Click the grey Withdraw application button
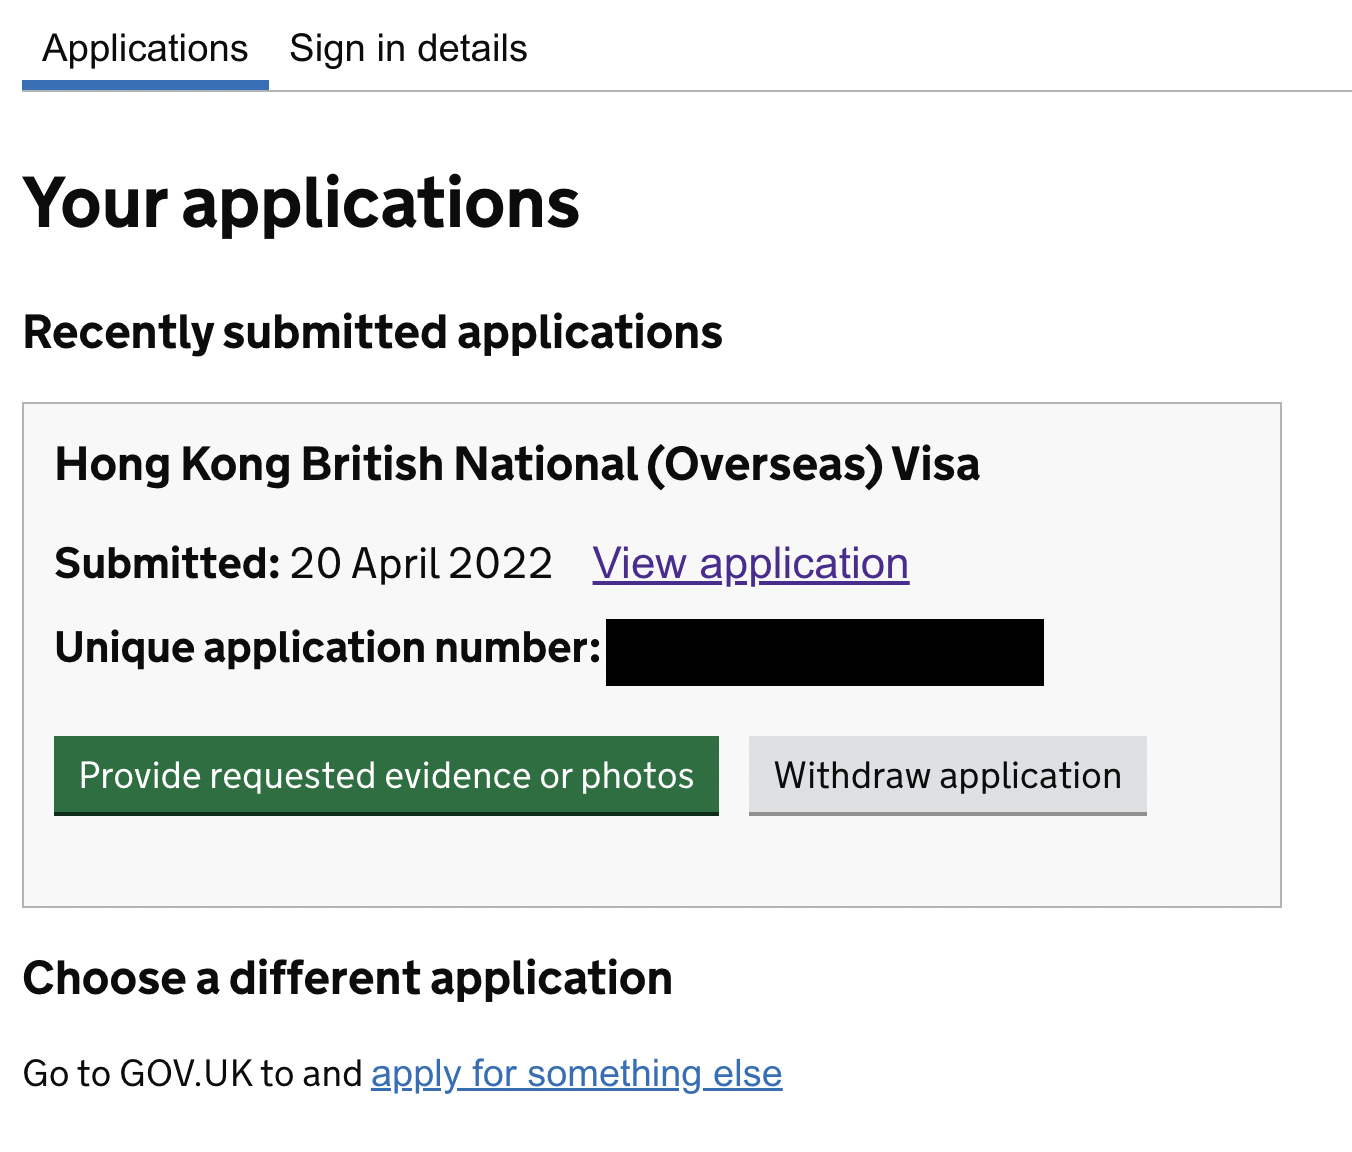 946,775
